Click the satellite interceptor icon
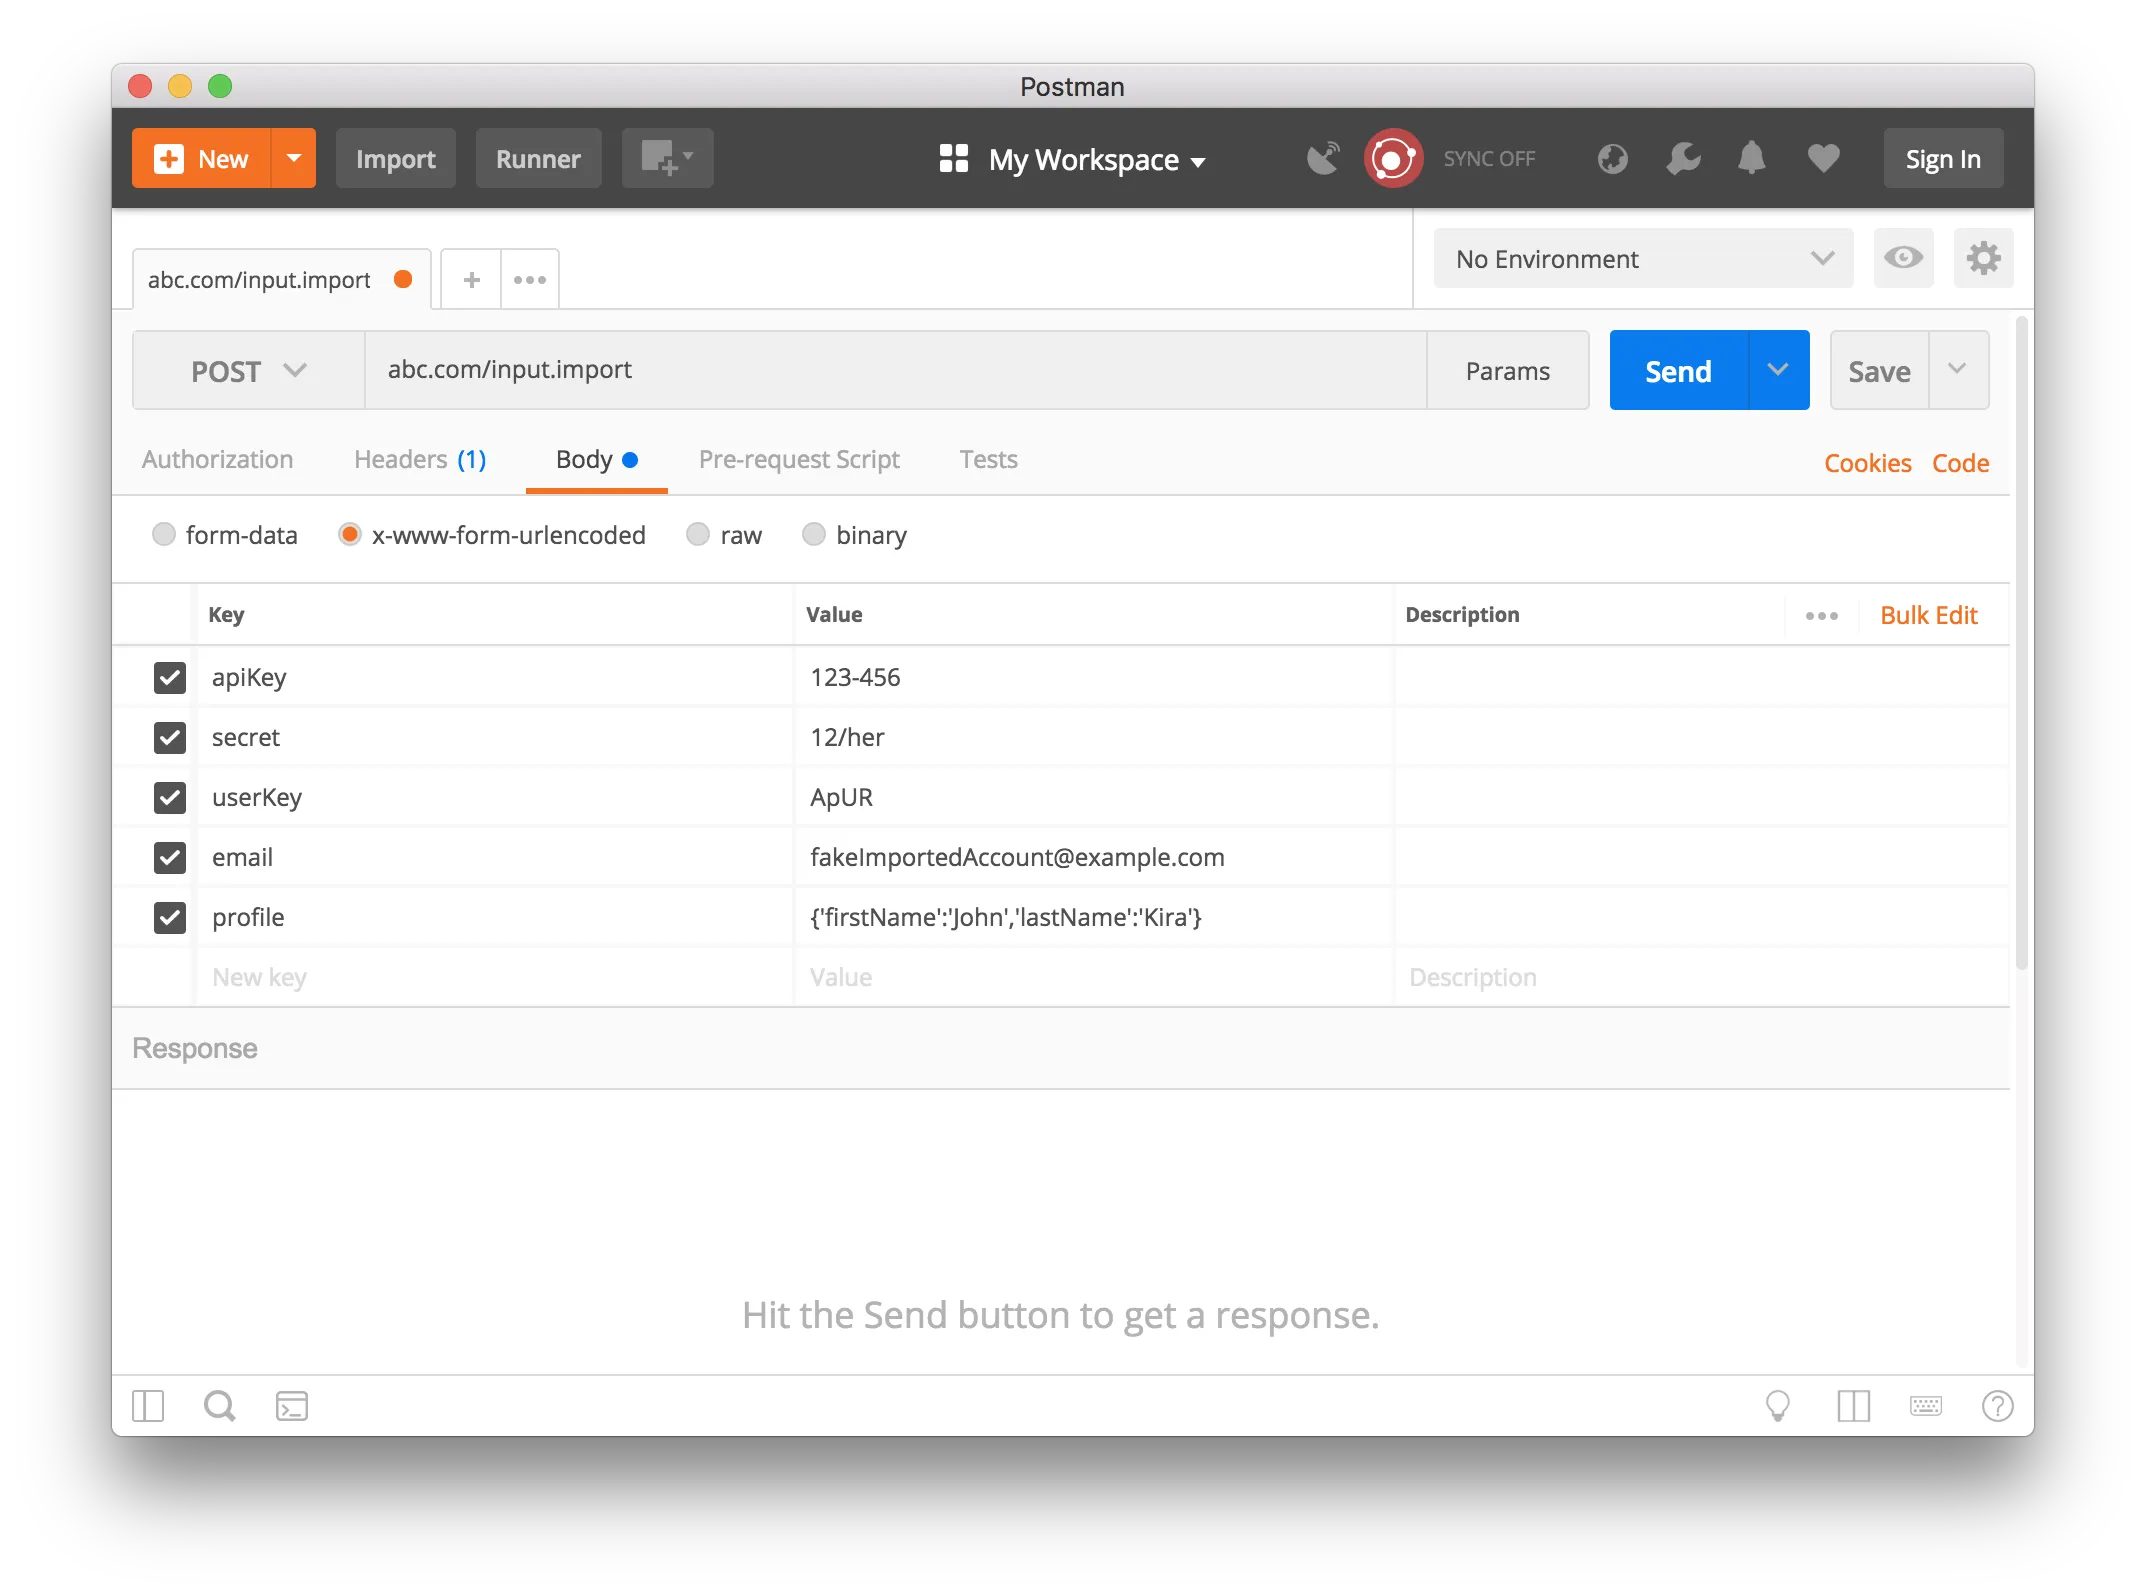 pyautogui.click(x=1322, y=159)
